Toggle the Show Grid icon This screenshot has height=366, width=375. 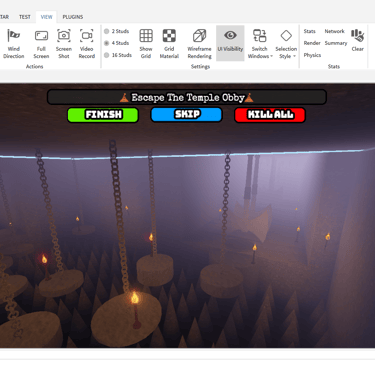[x=146, y=44]
